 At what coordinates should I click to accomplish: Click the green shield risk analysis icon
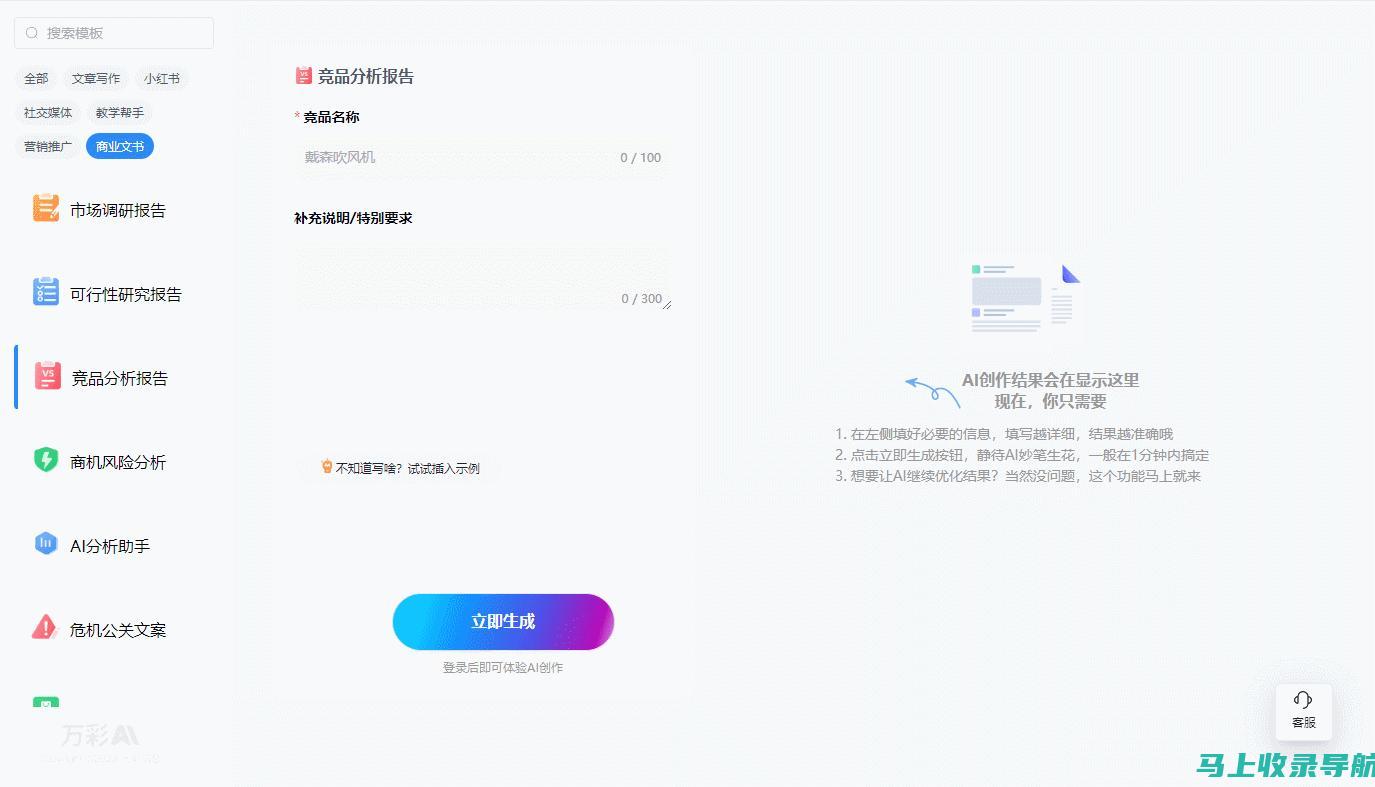[x=46, y=460]
